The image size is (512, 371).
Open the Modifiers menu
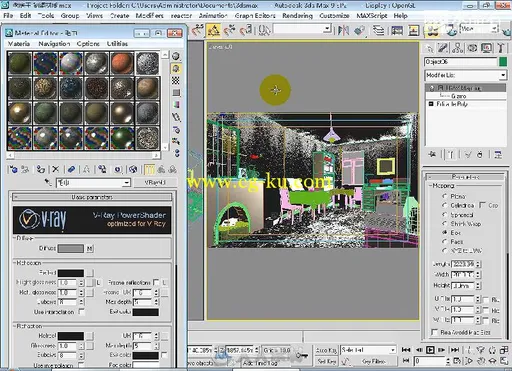coord(150,16)
